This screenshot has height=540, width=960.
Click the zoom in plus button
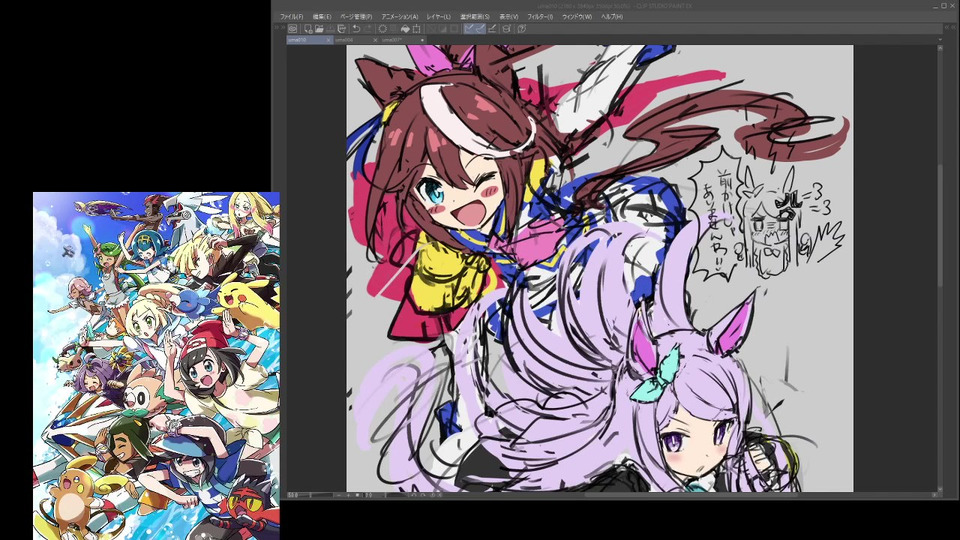[348, 495]
